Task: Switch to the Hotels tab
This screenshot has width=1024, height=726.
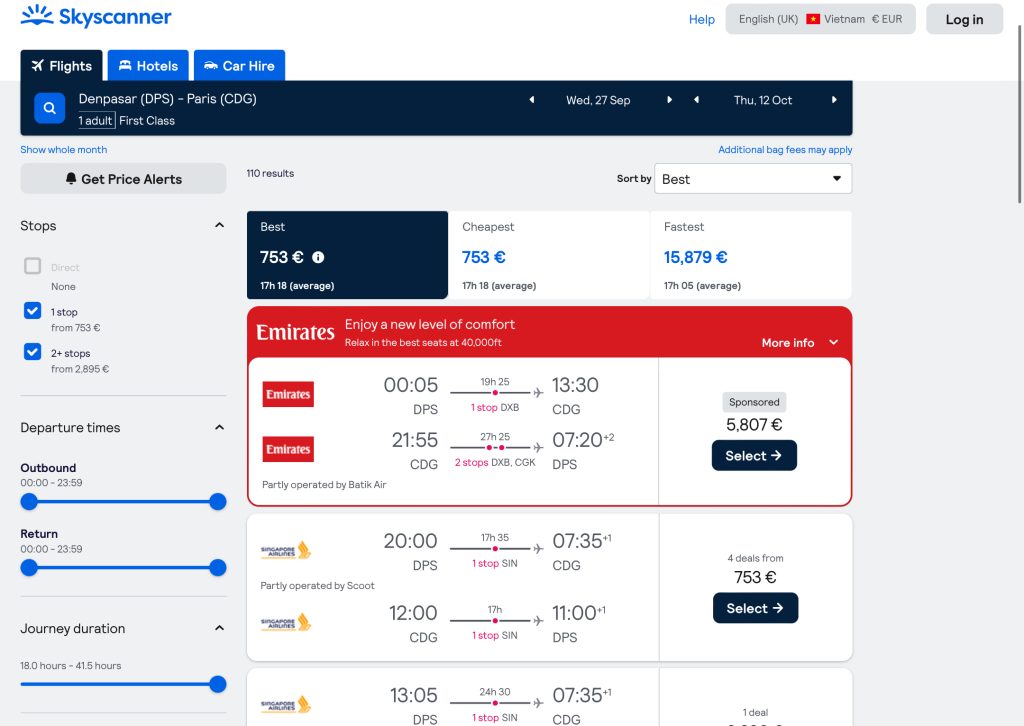Action: [x=148, y=66]
